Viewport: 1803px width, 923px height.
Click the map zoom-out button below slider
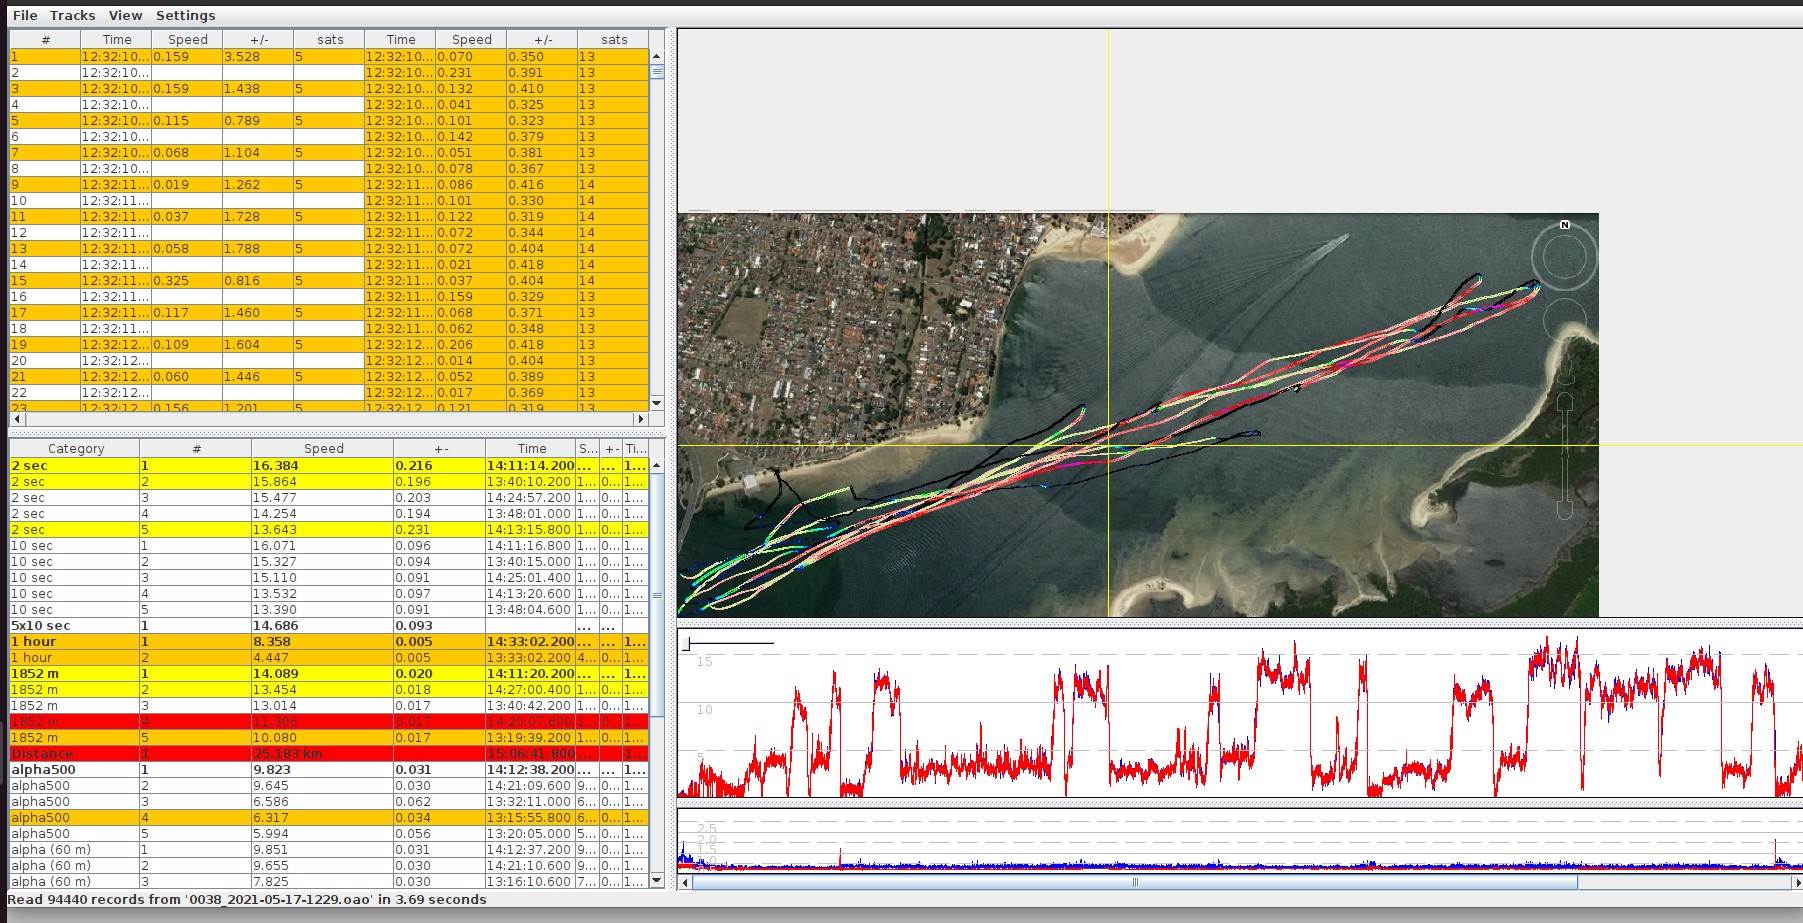click(x=1565, y=510)
